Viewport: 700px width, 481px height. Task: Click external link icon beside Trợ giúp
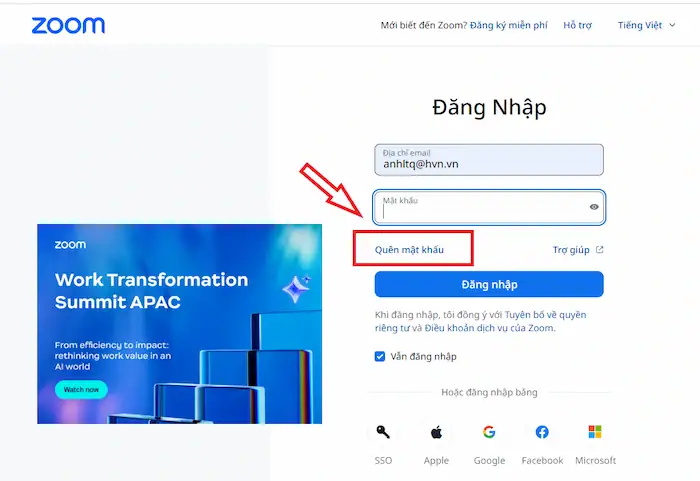click(x=599, y=250)
